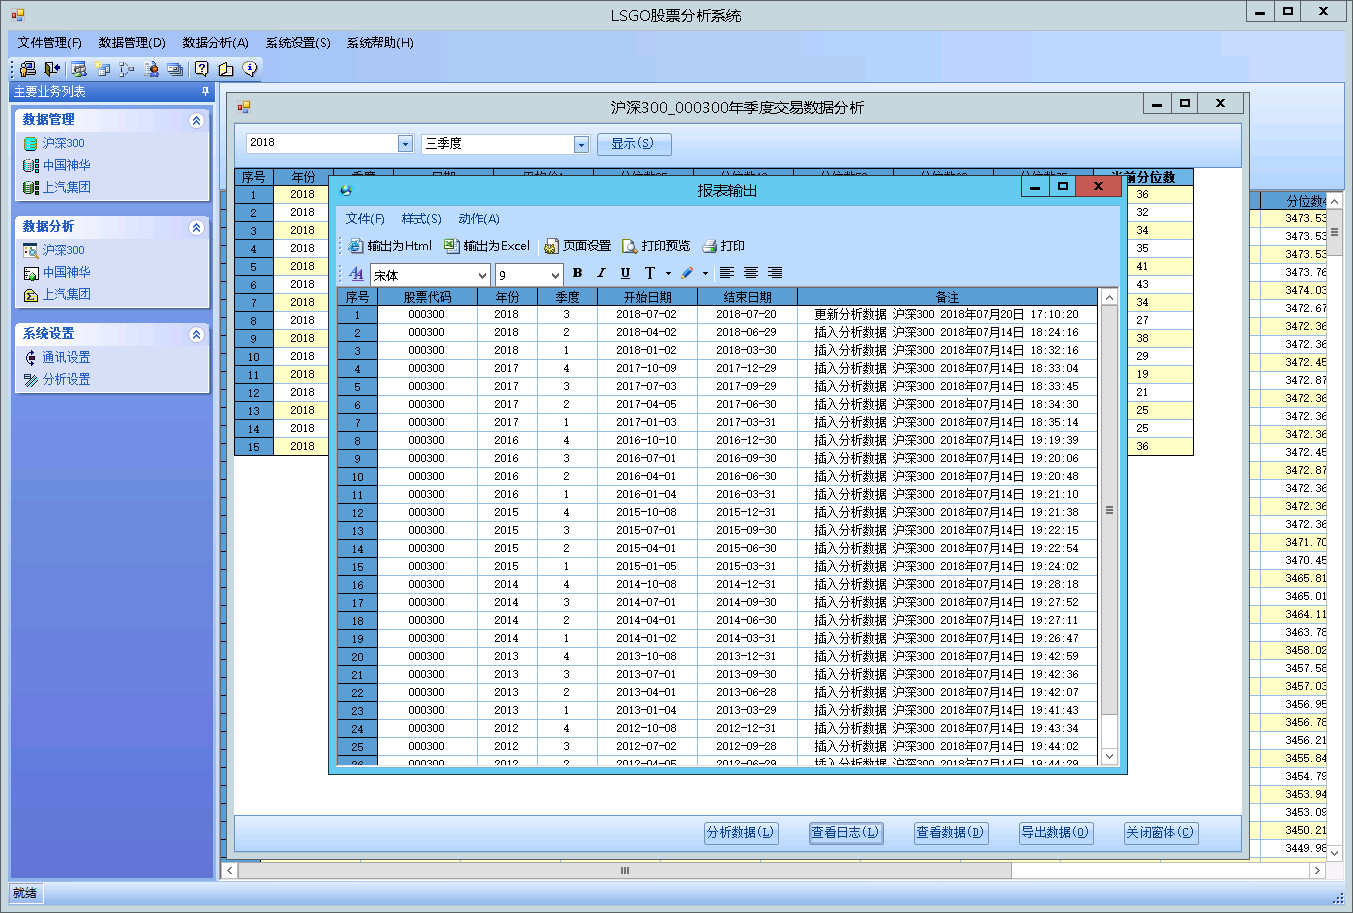Open the 动作(A) menu in report window

[x=479, y=219]
